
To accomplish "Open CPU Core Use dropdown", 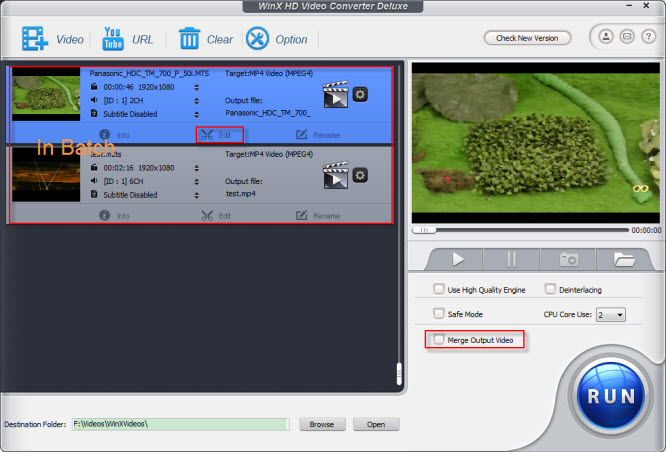I will tap(611, 315).
